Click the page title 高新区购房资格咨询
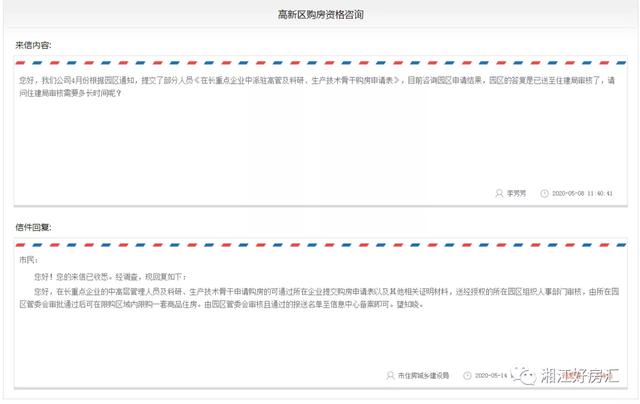The height and width of the screenshot is (404, 640). point(320,15)
